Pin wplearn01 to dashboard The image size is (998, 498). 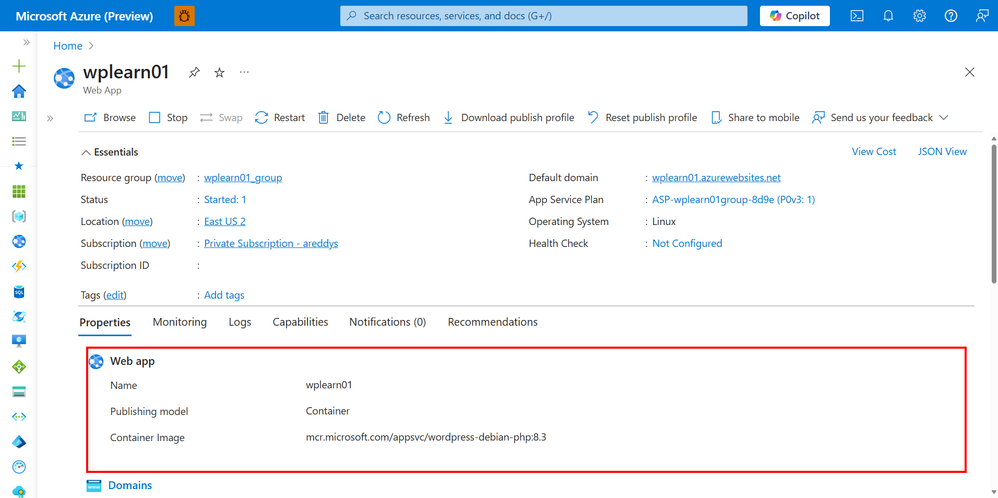click(x=194, y=73)
